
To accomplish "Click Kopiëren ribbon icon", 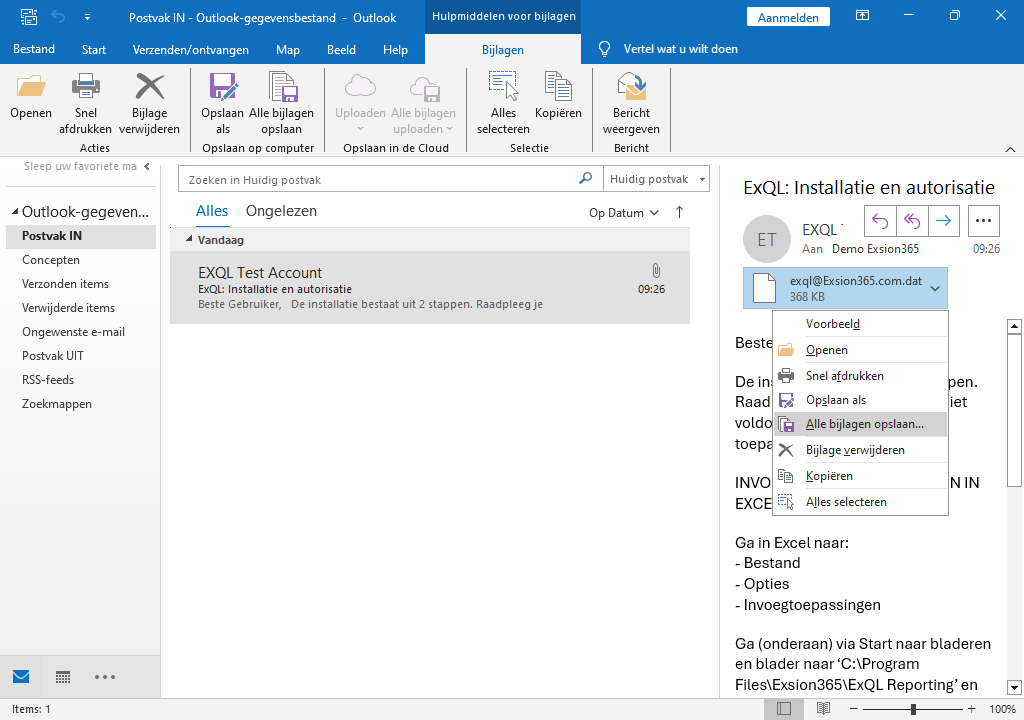I will [558, 86].
